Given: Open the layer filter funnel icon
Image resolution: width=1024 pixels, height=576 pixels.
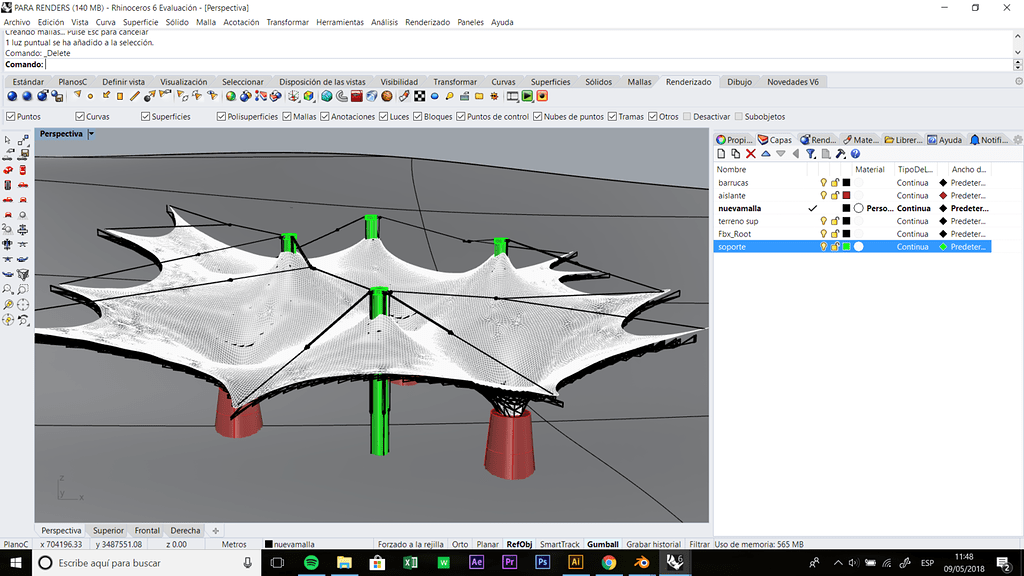Looking at the screenshot, I should pyautogui.click(x=810, y=152).
